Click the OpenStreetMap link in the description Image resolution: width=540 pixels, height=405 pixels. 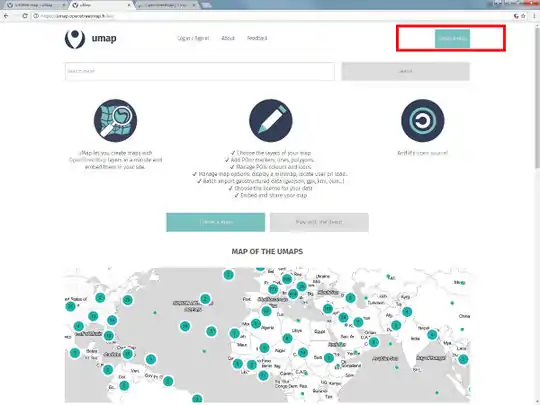point(86,160)
